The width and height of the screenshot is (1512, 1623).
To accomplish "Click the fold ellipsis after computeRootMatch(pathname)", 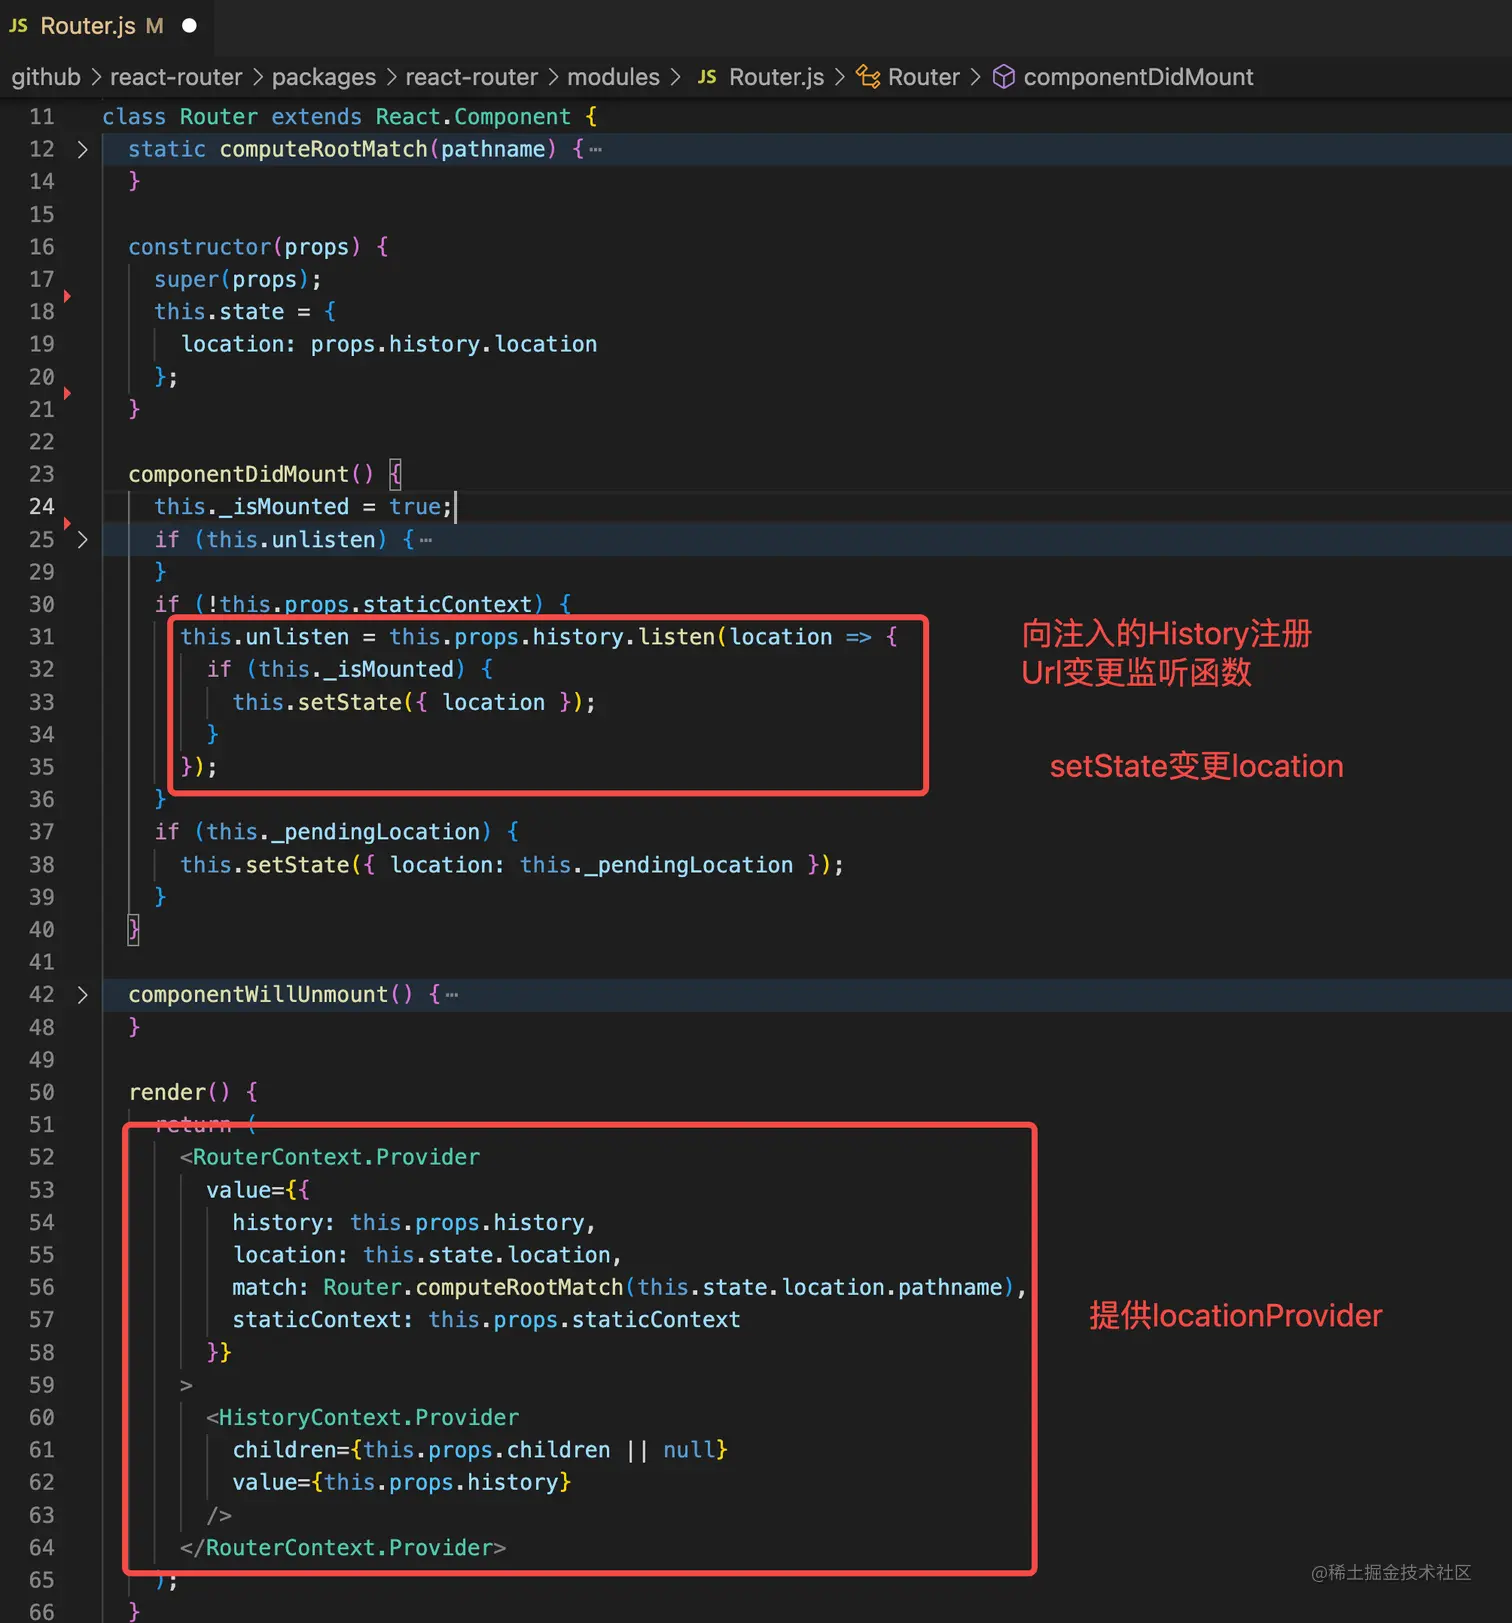I will click(x=596, y=150).
